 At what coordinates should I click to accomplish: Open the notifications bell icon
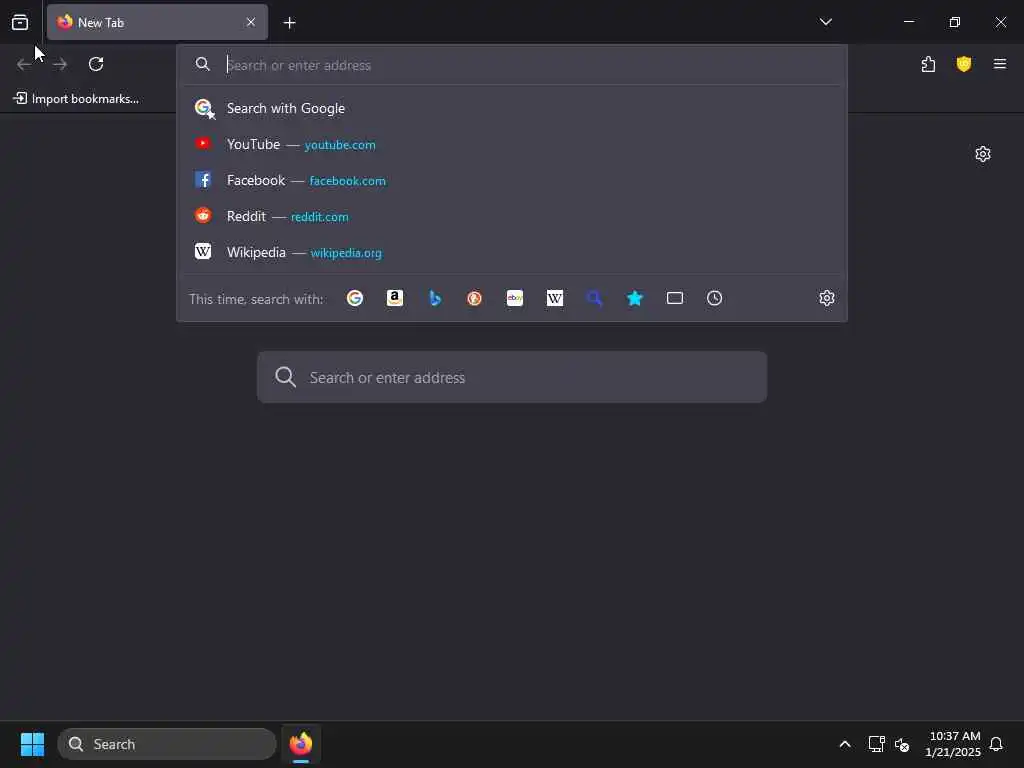(x=996, y=744)
